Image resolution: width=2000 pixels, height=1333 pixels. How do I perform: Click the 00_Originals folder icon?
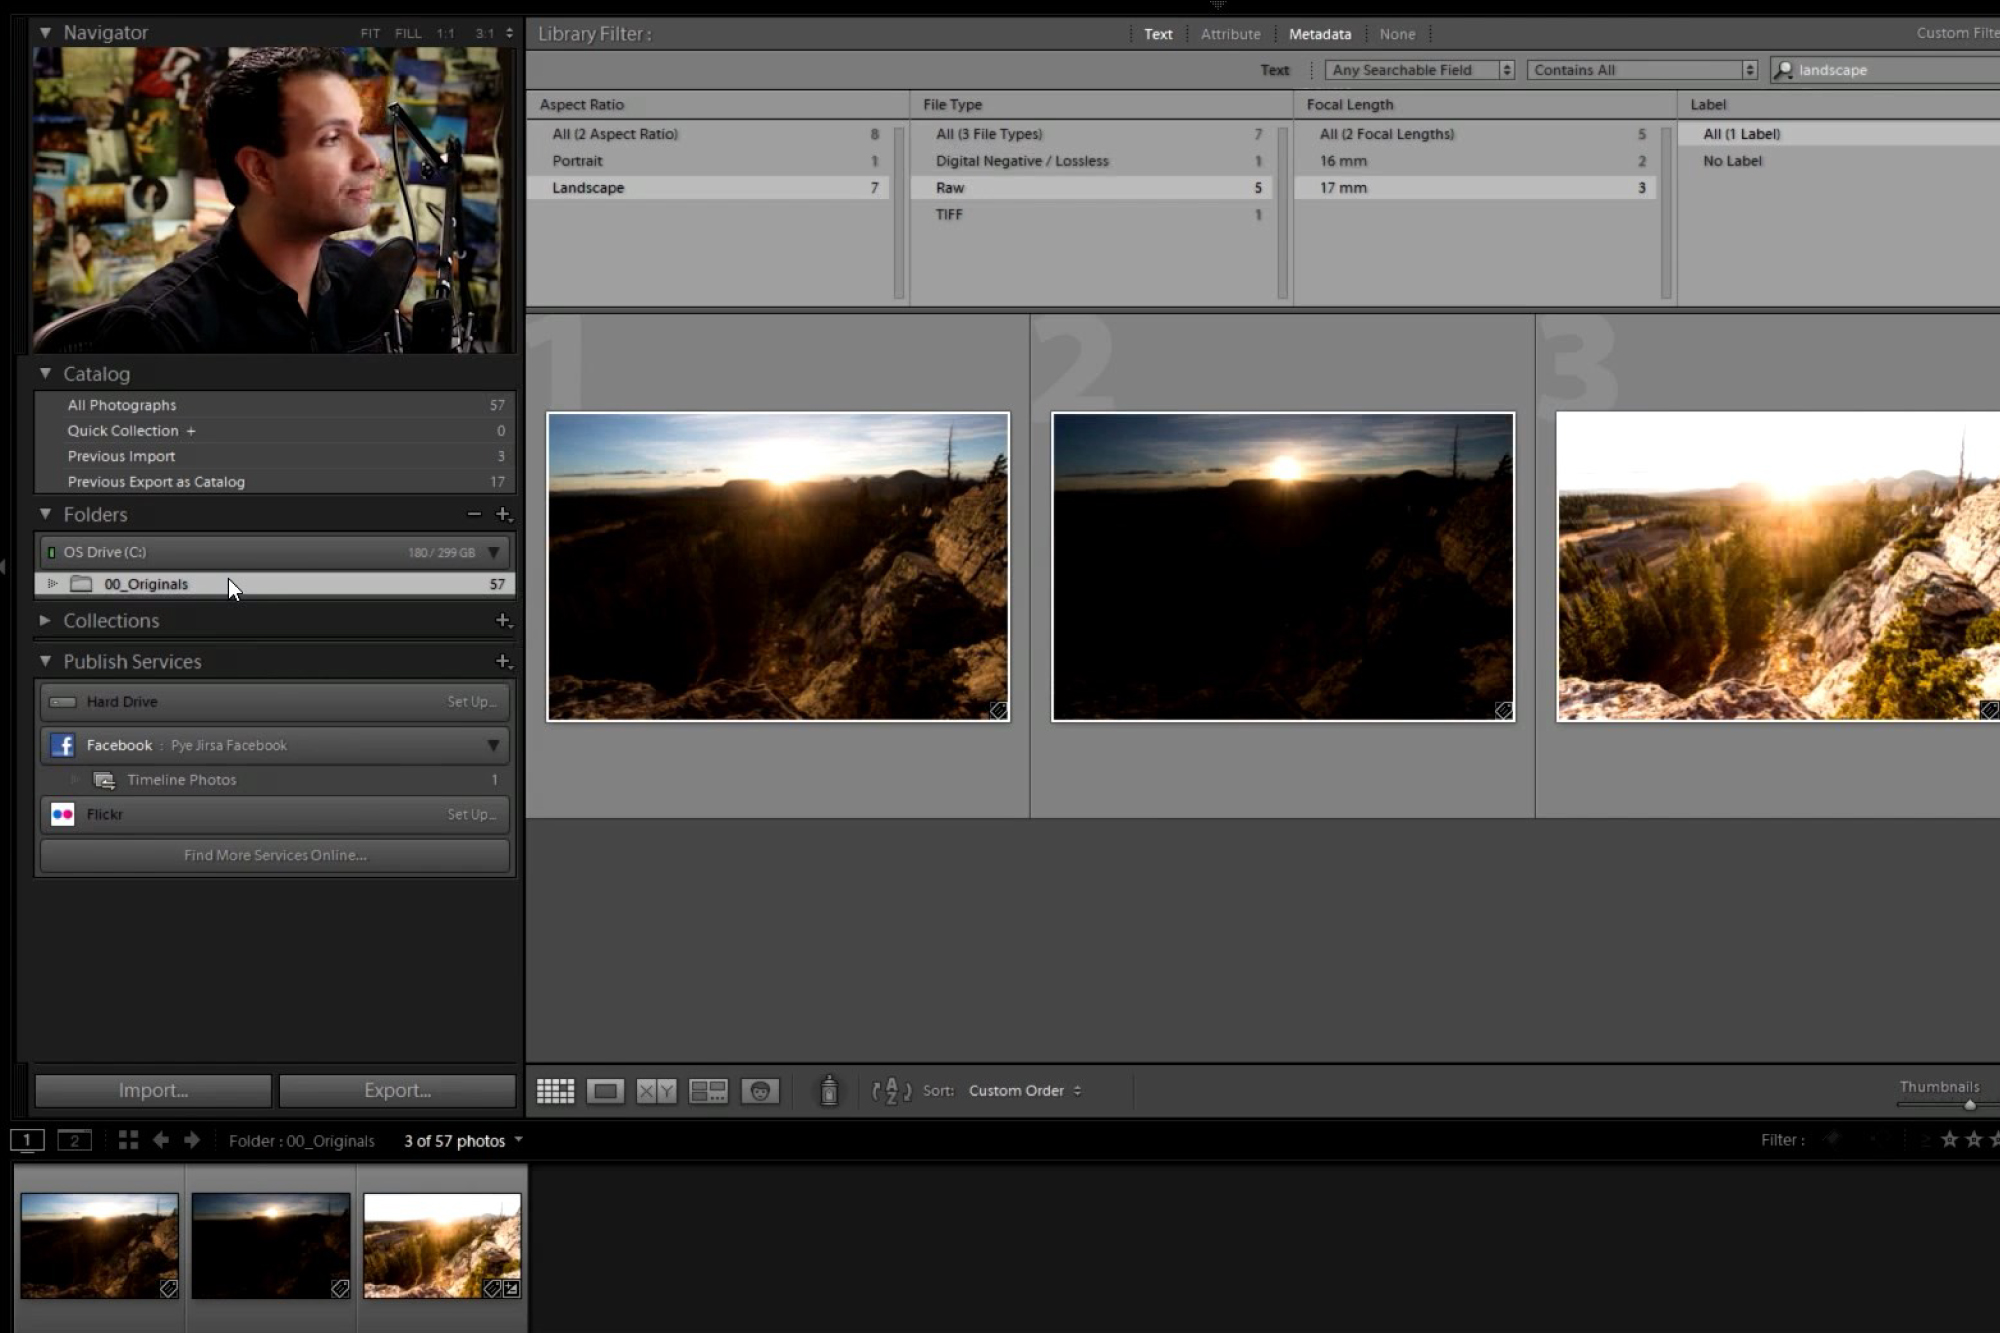coord(81,584)
